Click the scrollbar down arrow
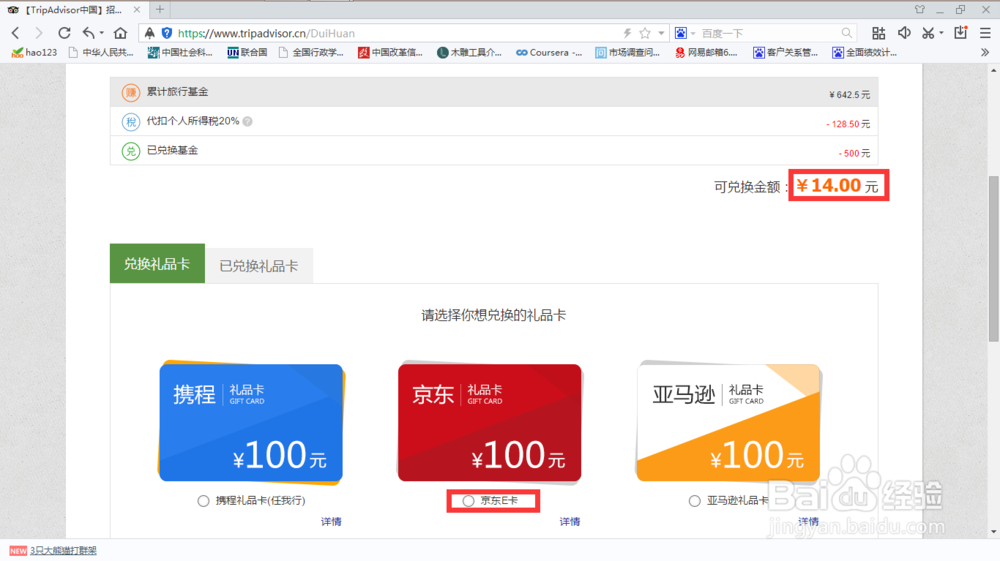Viewport: 1000px width, 561px height. [994, 532]
